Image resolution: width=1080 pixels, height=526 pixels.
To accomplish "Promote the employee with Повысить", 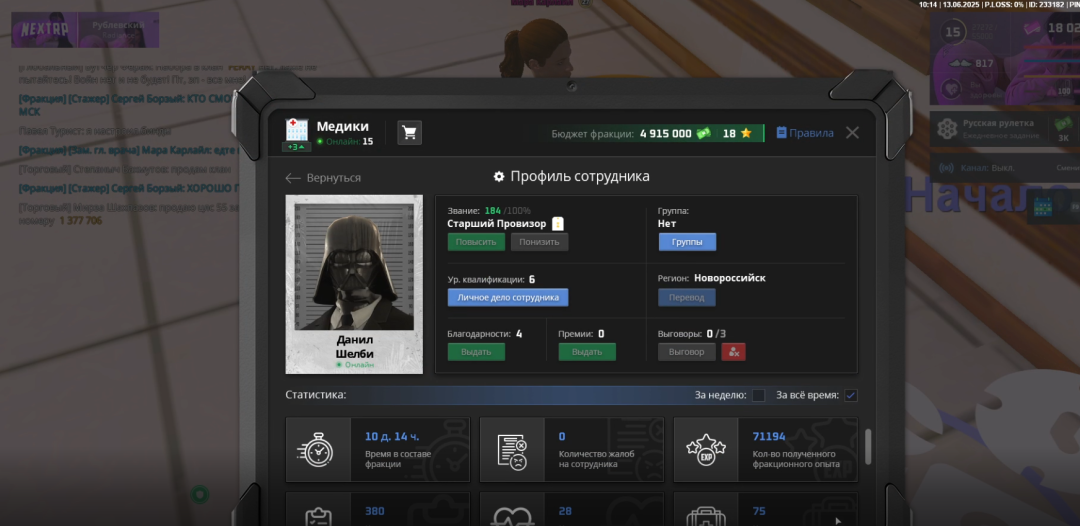I will 476,242.
